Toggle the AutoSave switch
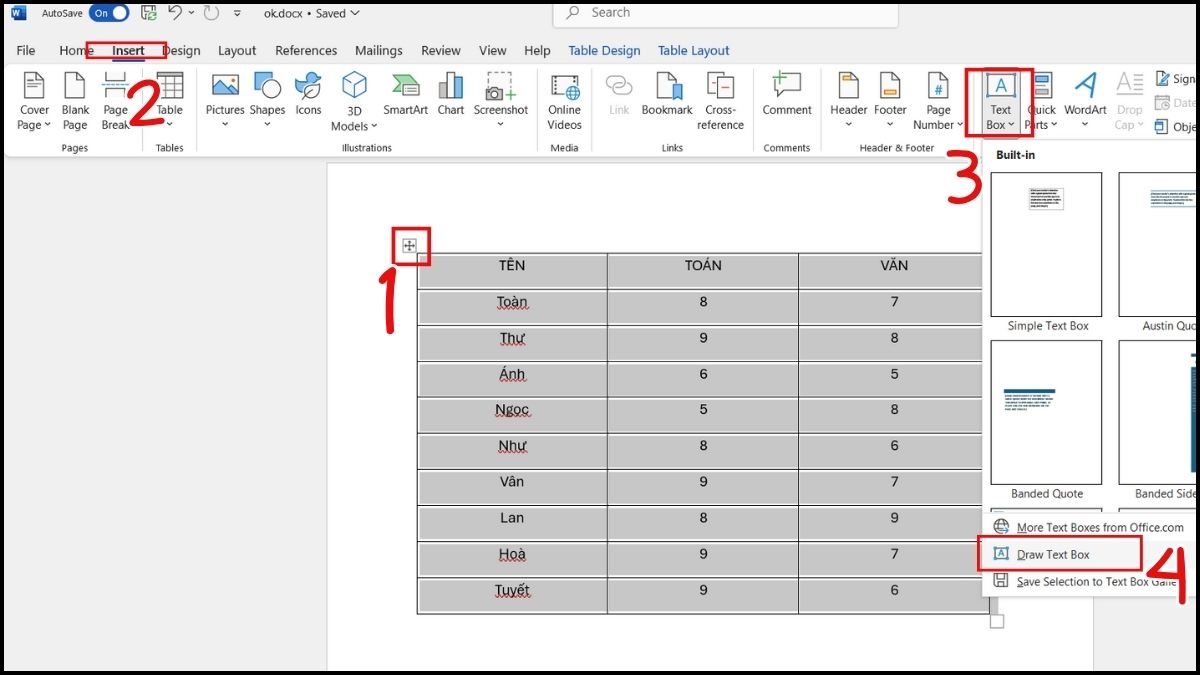The height and width of the screenshot is (675, 1200). (109, 13)
